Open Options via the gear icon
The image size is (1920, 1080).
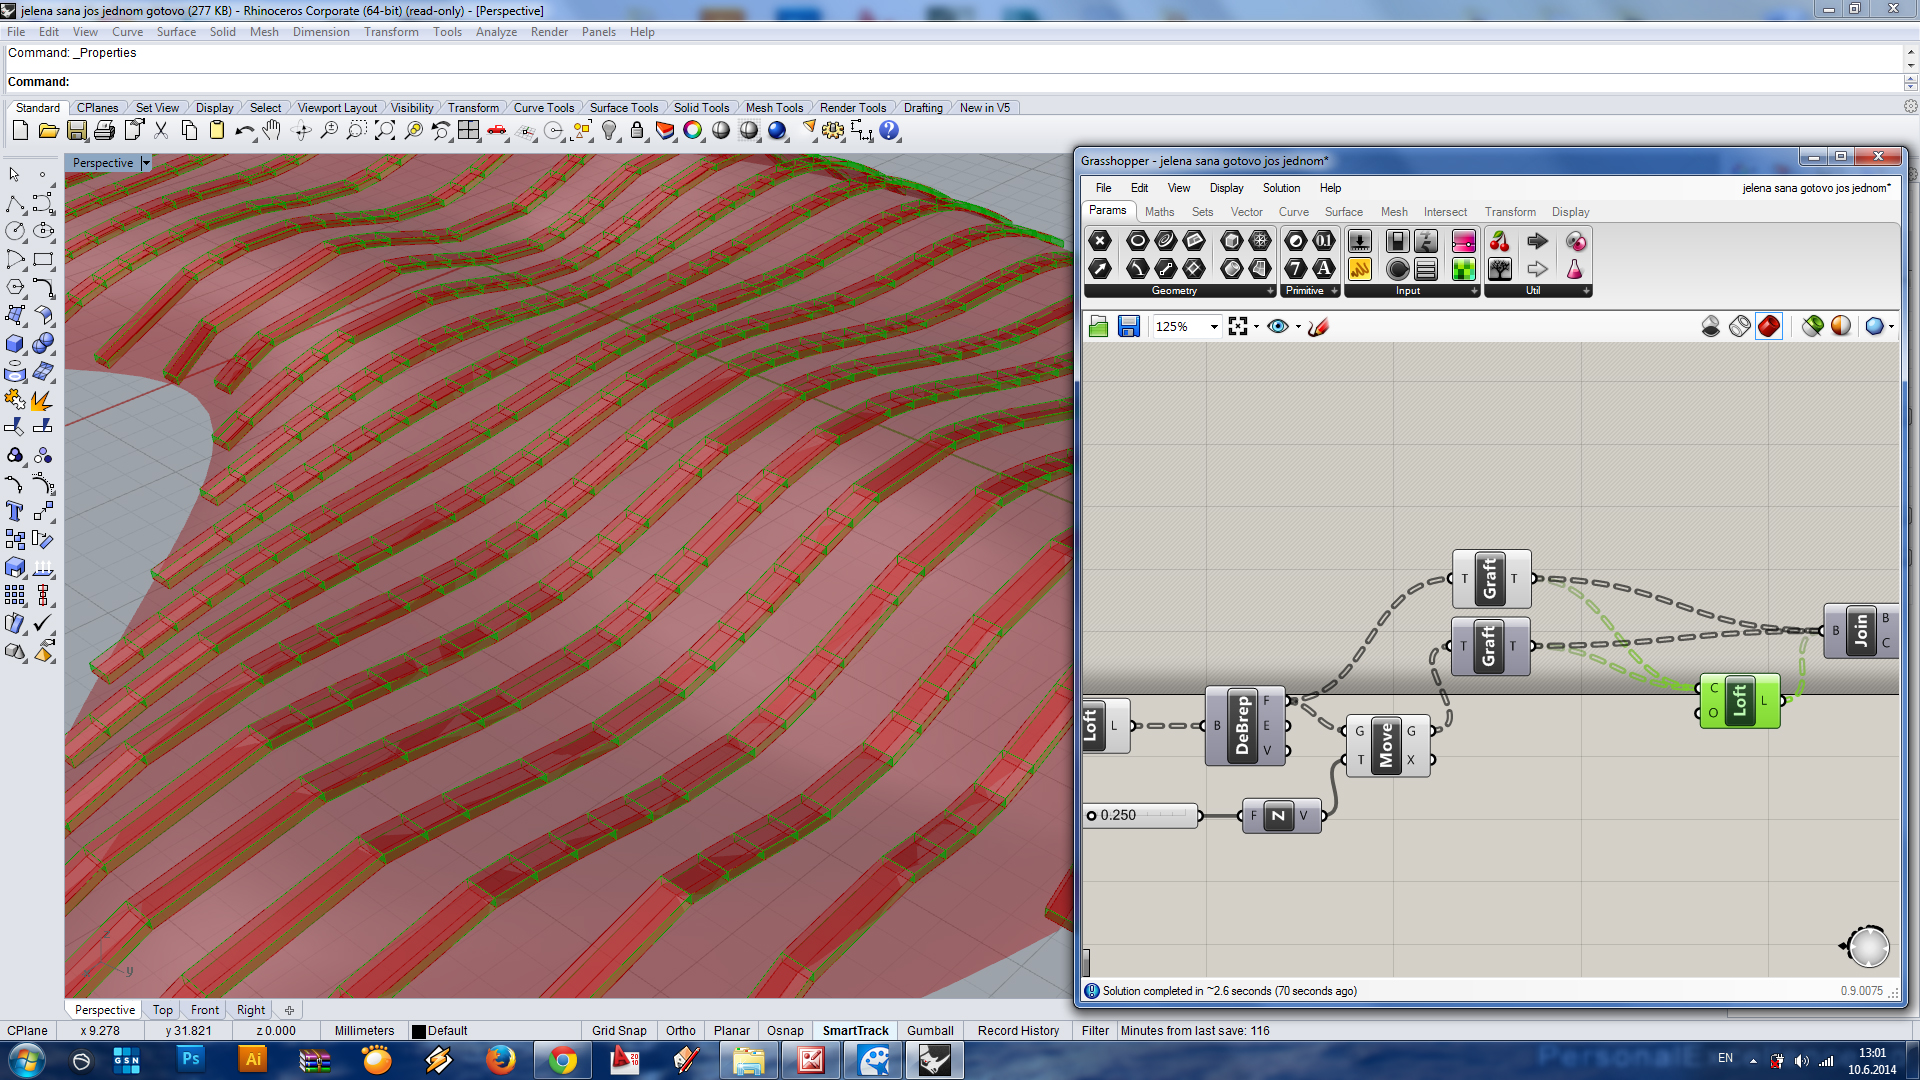pyautogui.click(x=833, y=130)
